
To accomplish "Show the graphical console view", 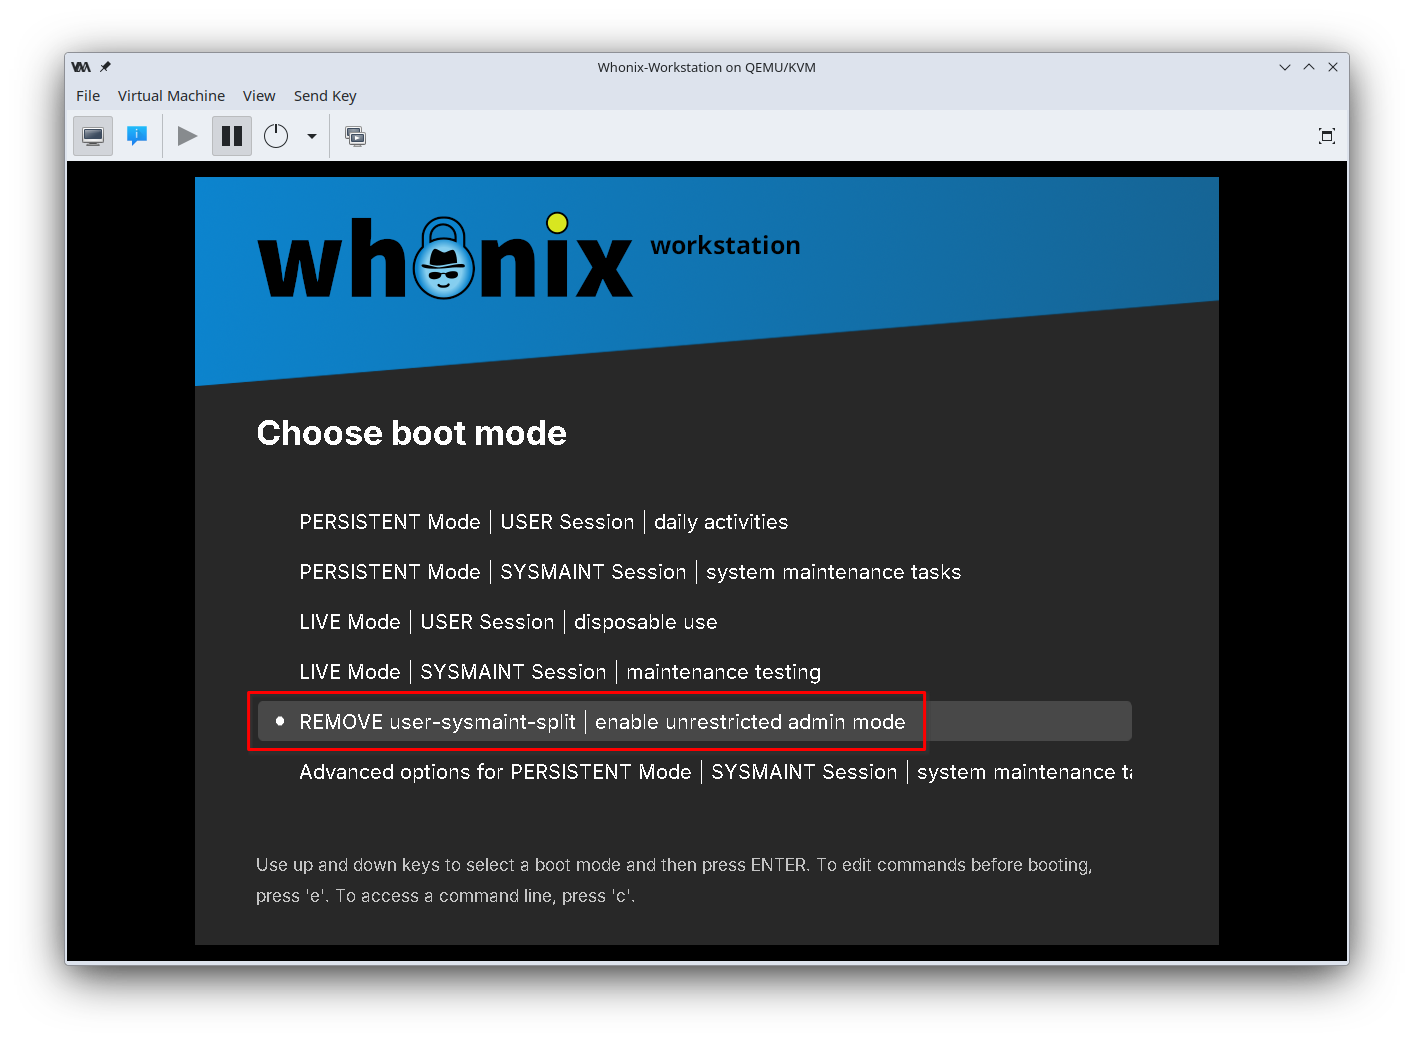I will pos(93,136).
